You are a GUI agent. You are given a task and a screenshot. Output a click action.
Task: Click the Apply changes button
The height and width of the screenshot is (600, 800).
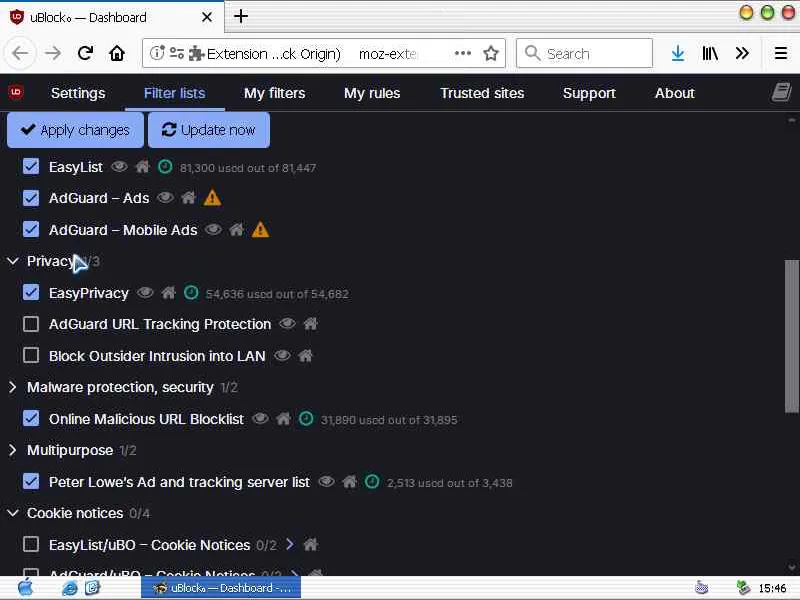[x=76, y=130]
